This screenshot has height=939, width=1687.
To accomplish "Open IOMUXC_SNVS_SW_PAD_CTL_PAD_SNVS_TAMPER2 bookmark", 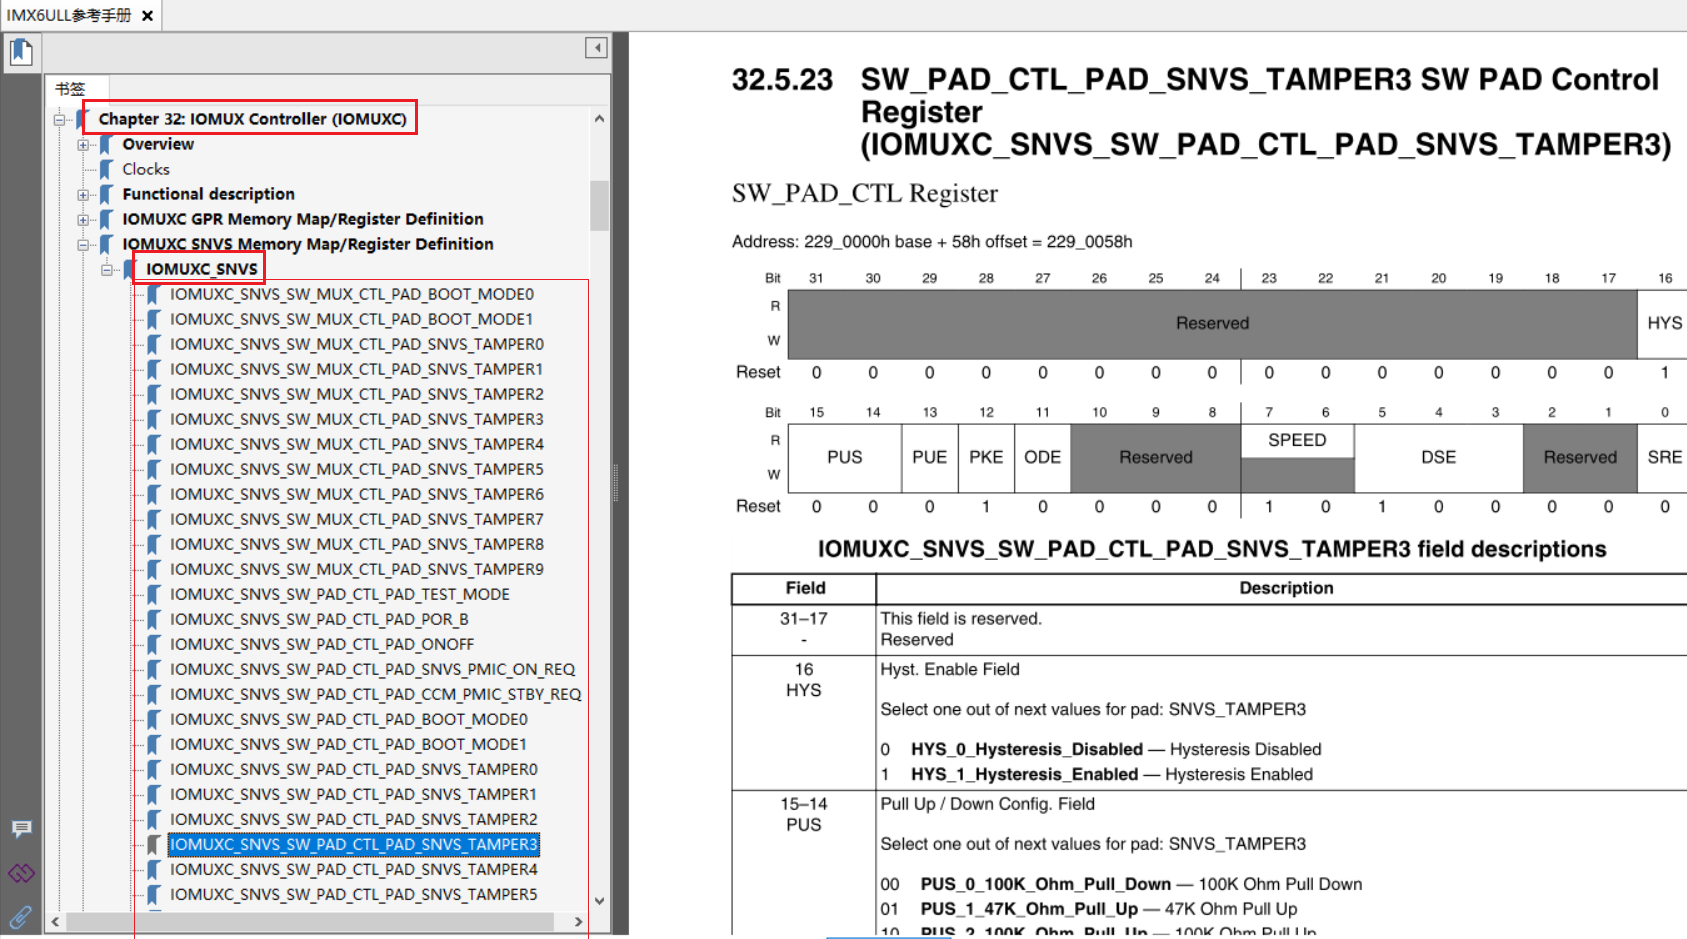I will click(354, 819).
